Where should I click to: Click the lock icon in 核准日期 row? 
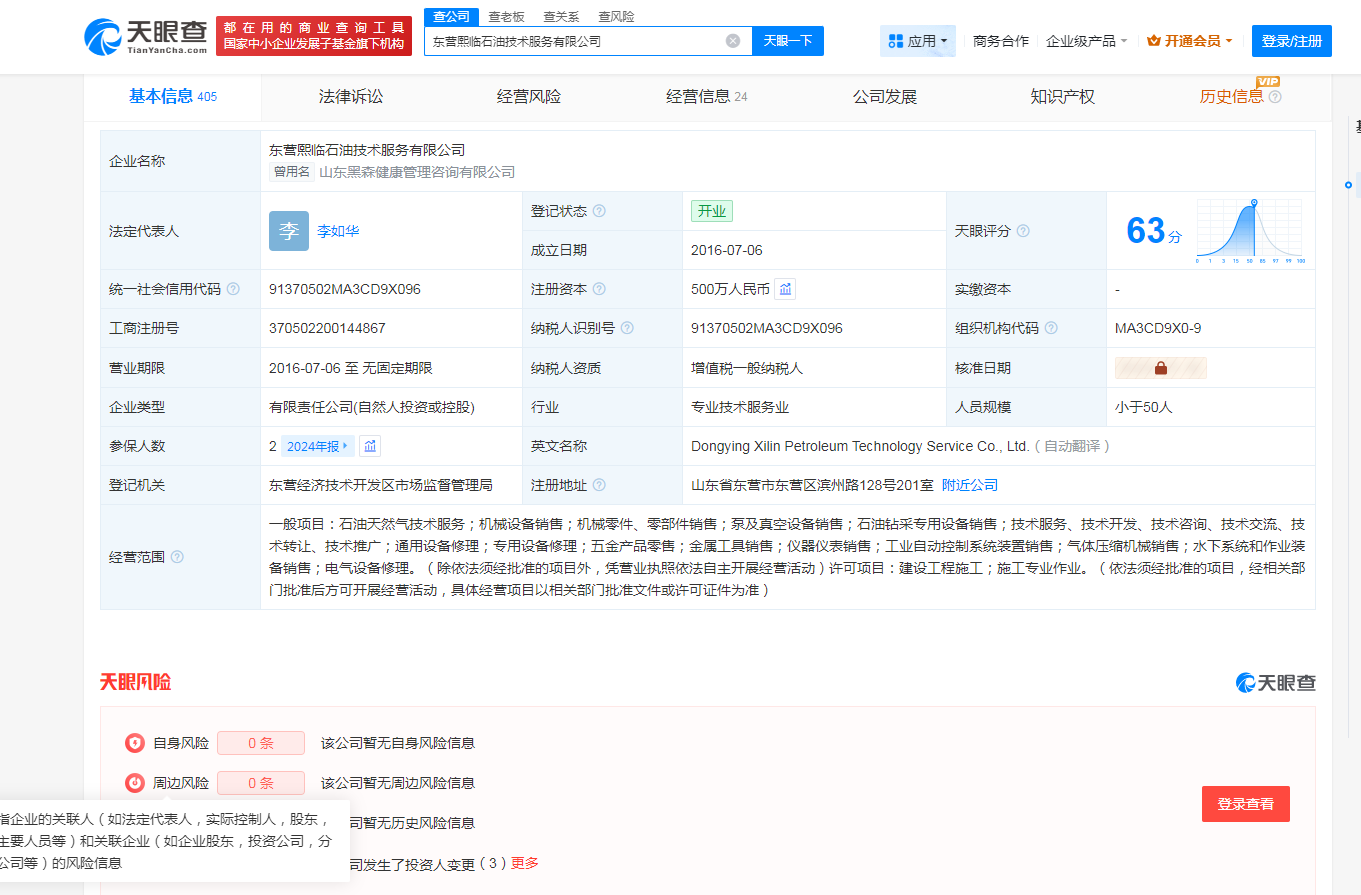(x=1160, y=368)
